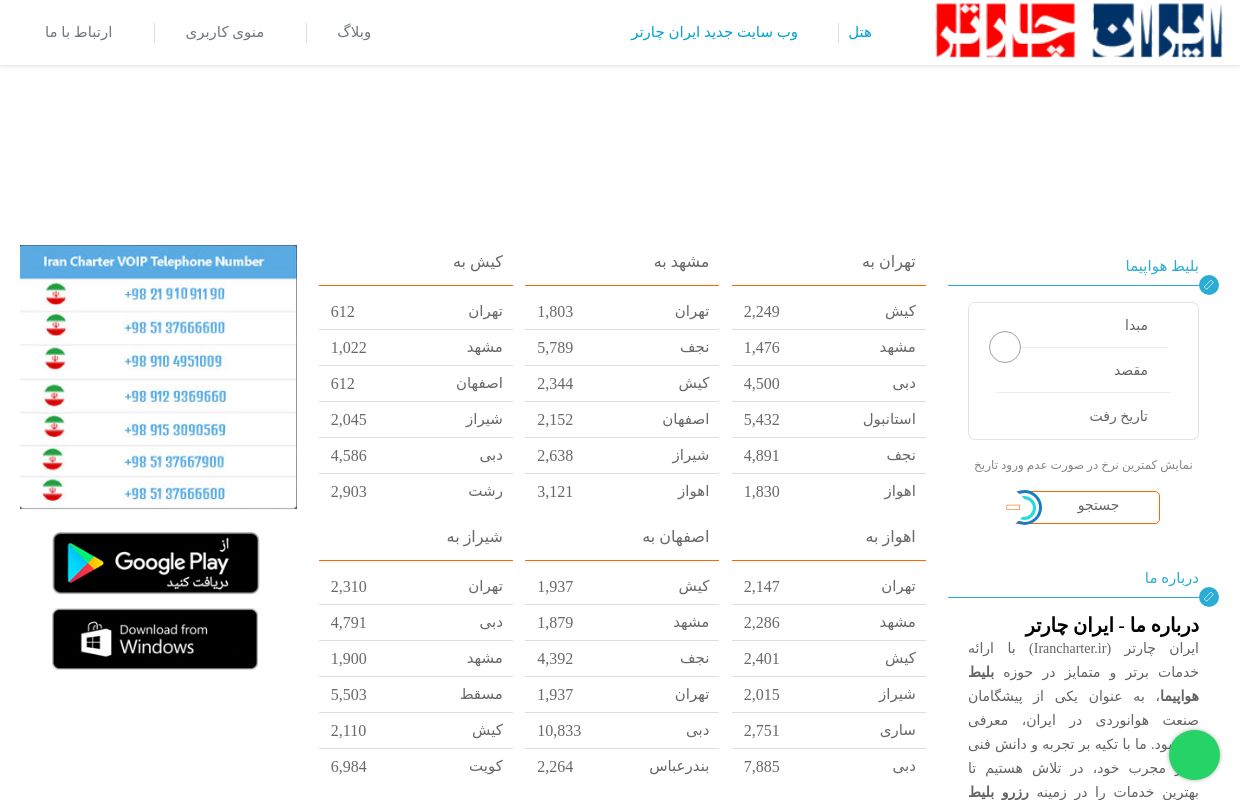Click the مشهد به table heading

(x=682, y=262)
